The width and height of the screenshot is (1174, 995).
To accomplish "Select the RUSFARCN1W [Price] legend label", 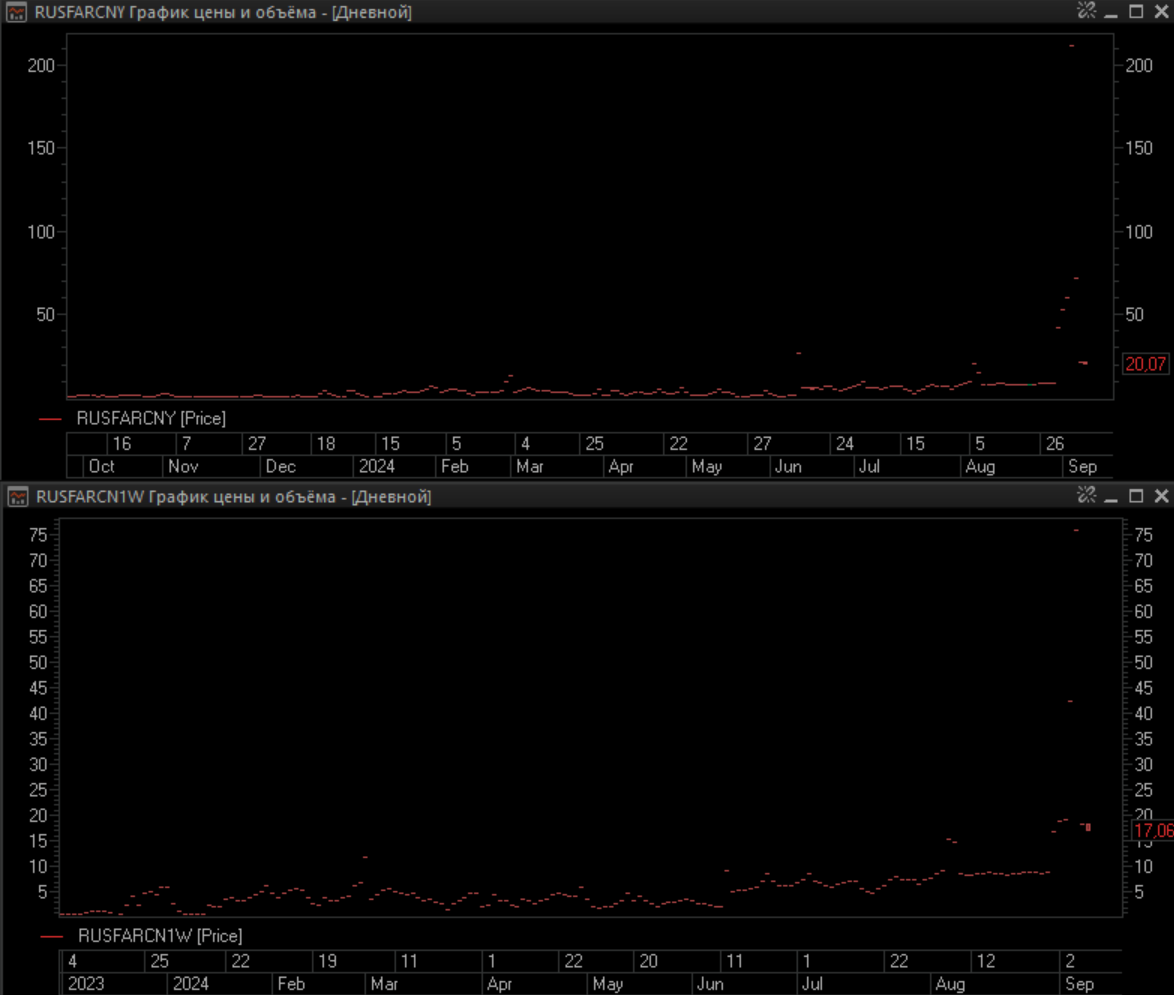I will tap(160, 936).
